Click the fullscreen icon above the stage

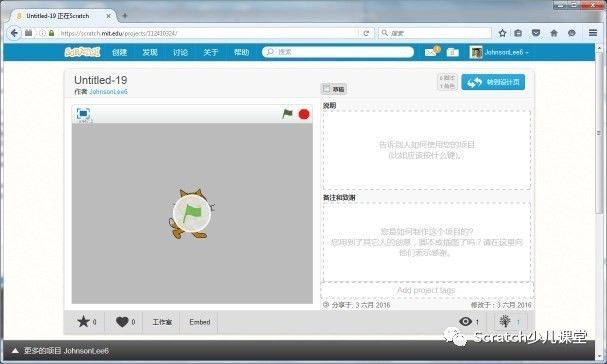tap(83, 114)
